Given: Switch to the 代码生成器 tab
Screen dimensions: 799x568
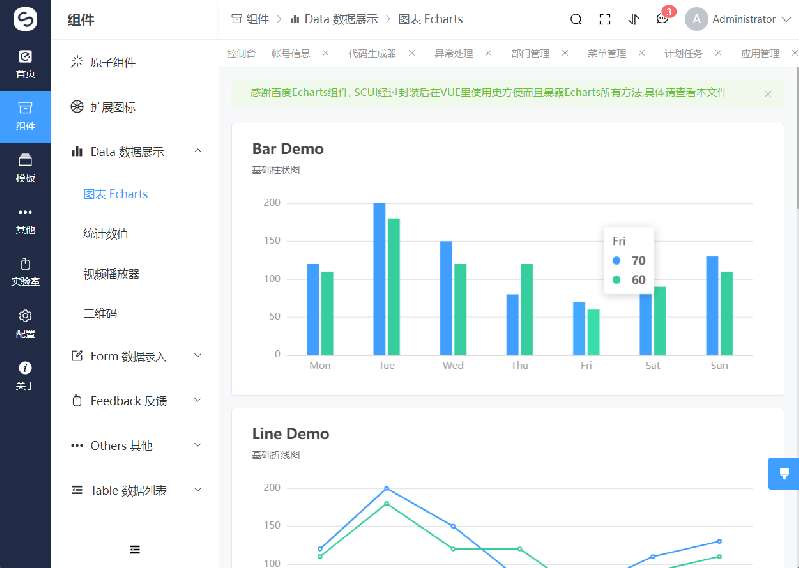Looking at the screenshot, I should point(371,53).
